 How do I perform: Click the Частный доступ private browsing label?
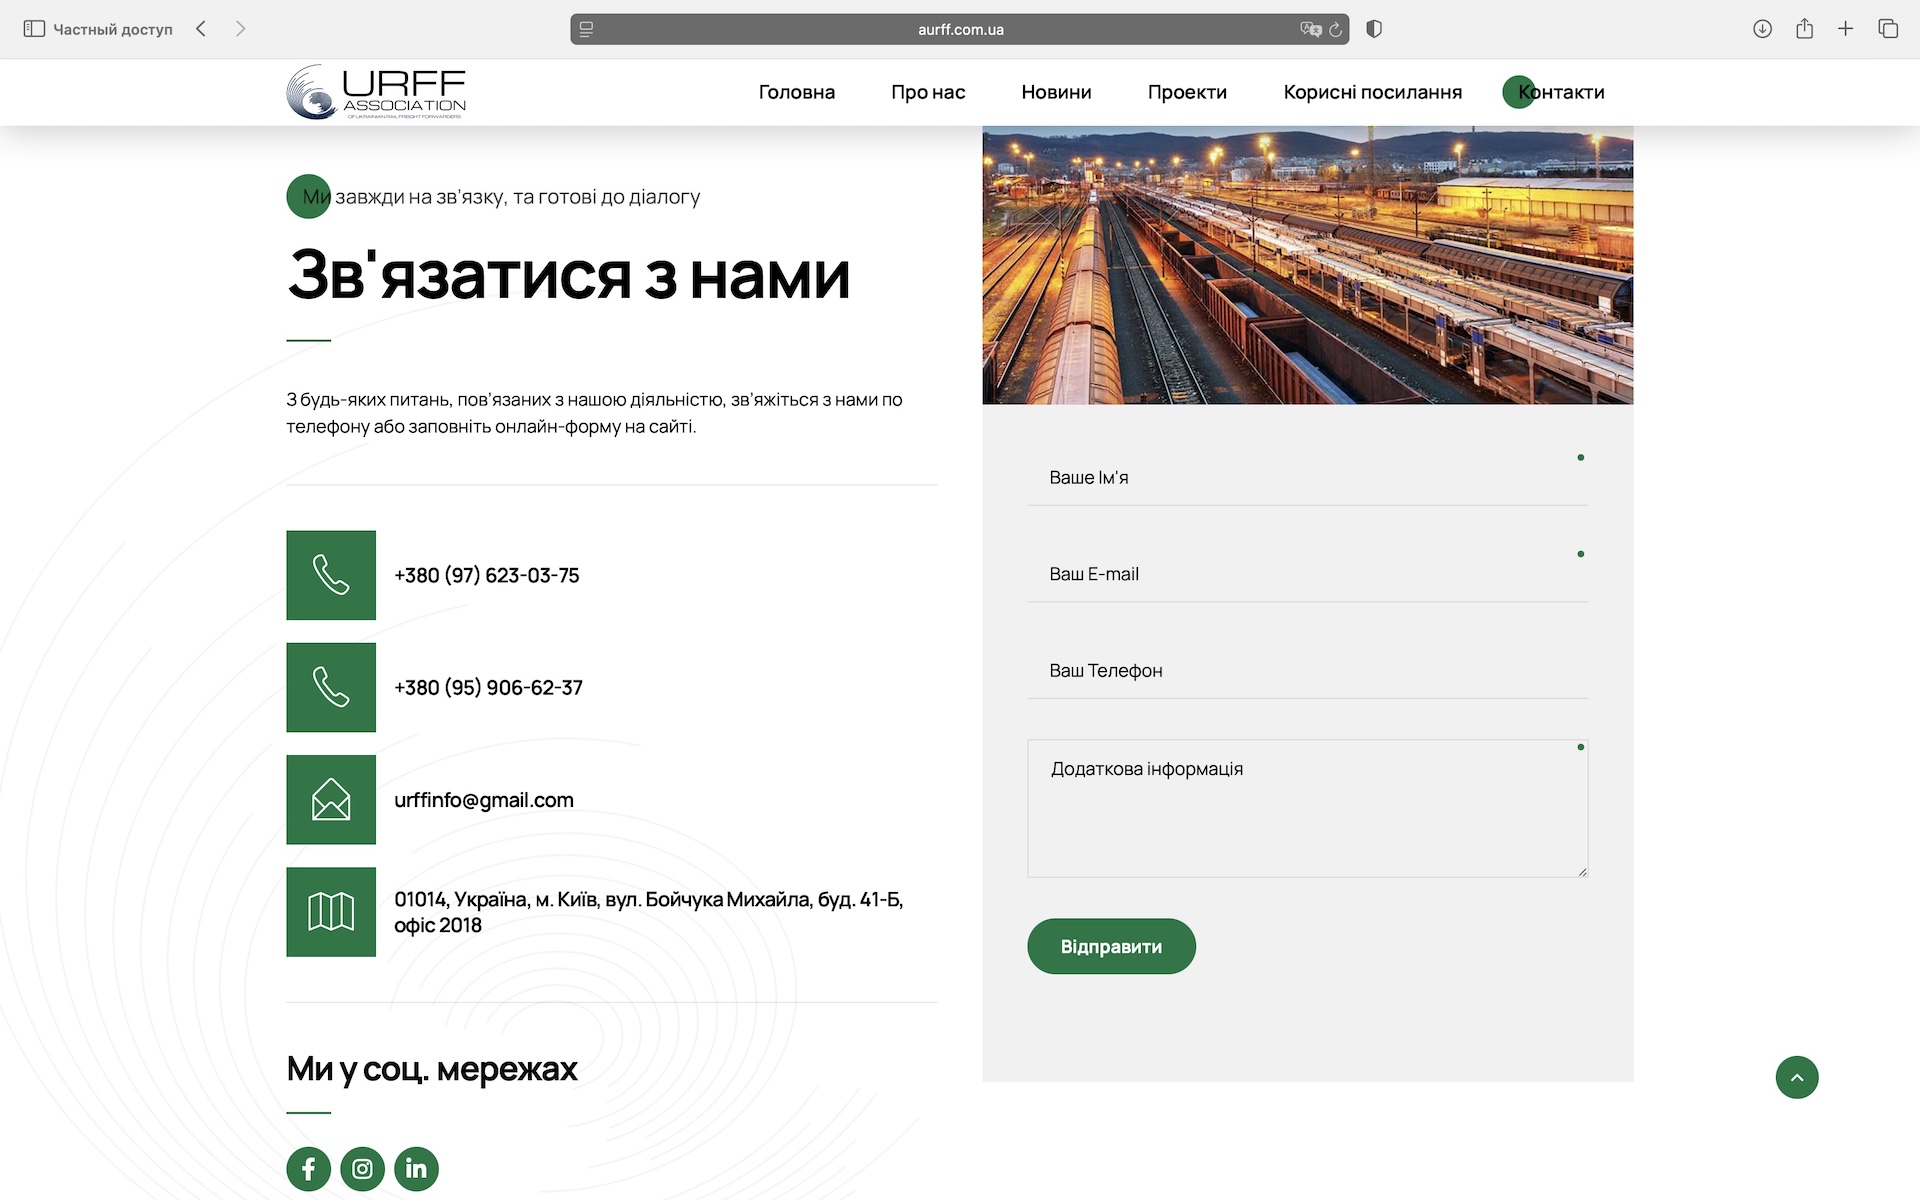[113, 29]
